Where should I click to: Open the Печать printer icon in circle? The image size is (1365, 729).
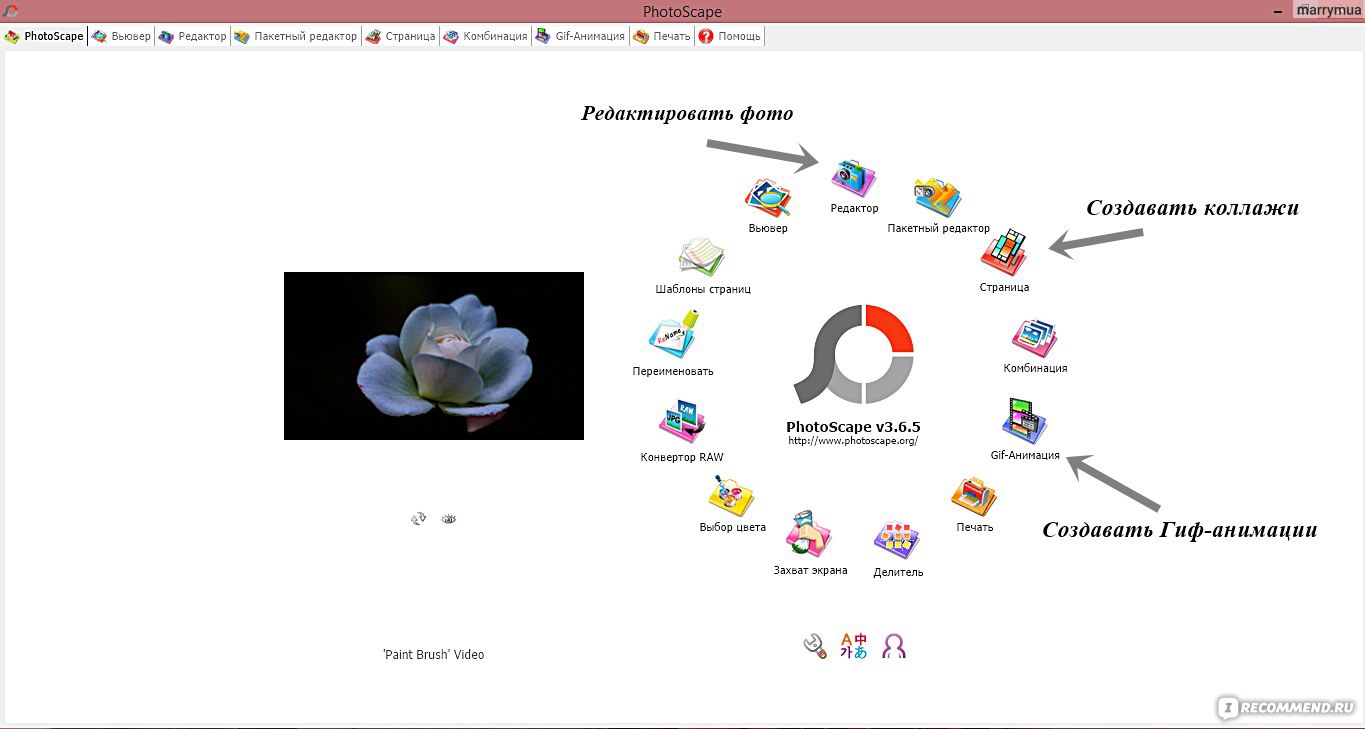(x=973, y=496)
